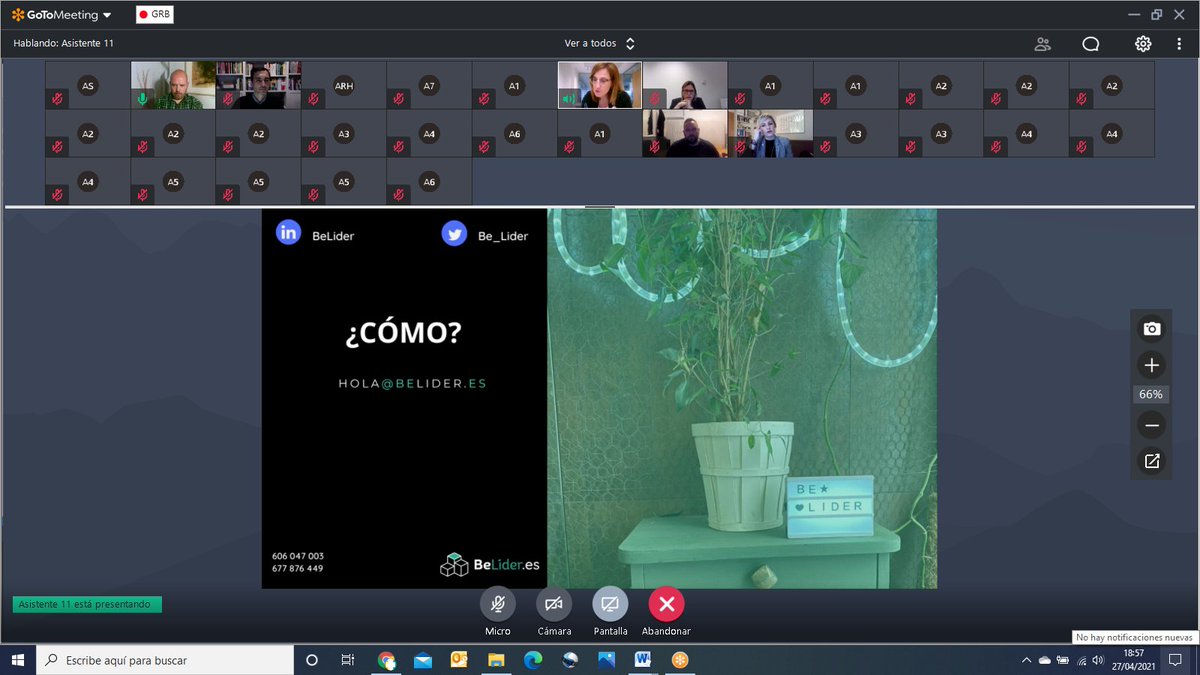Open the settings gear icon
Viewport: 1200px width, 675px height.
point(1143,44)
